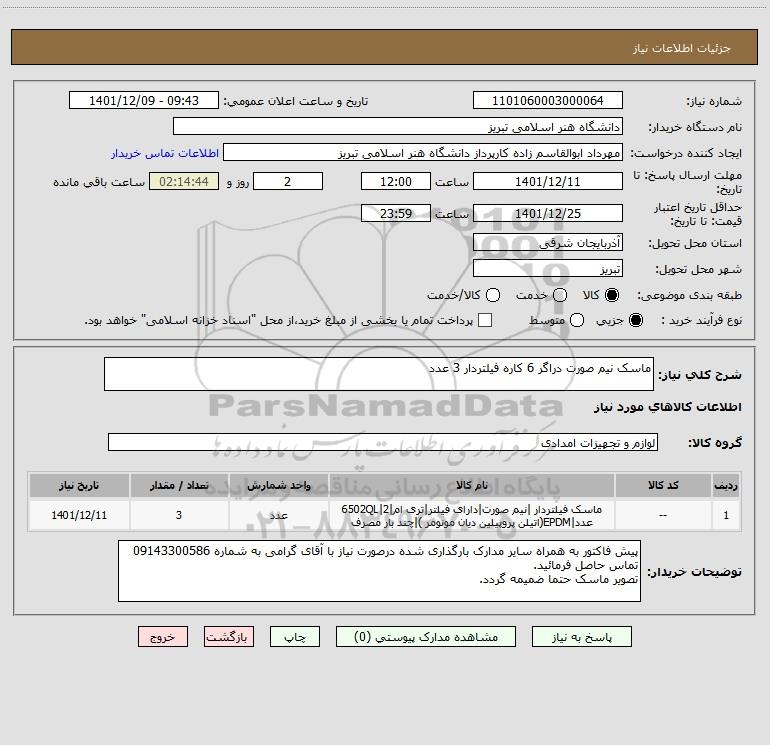The width and height of the screenshot is (770, 745).
Task: Click the ردیف column header
Action: pos(726,485)
